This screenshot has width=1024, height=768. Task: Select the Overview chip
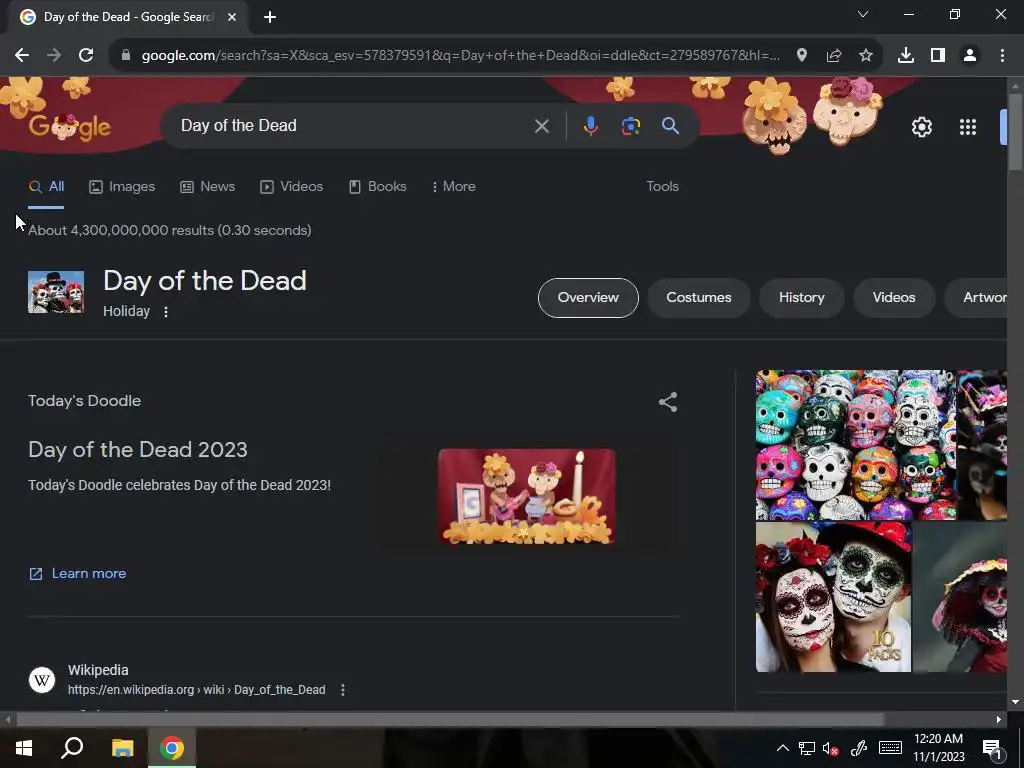[x=588, y=298]
